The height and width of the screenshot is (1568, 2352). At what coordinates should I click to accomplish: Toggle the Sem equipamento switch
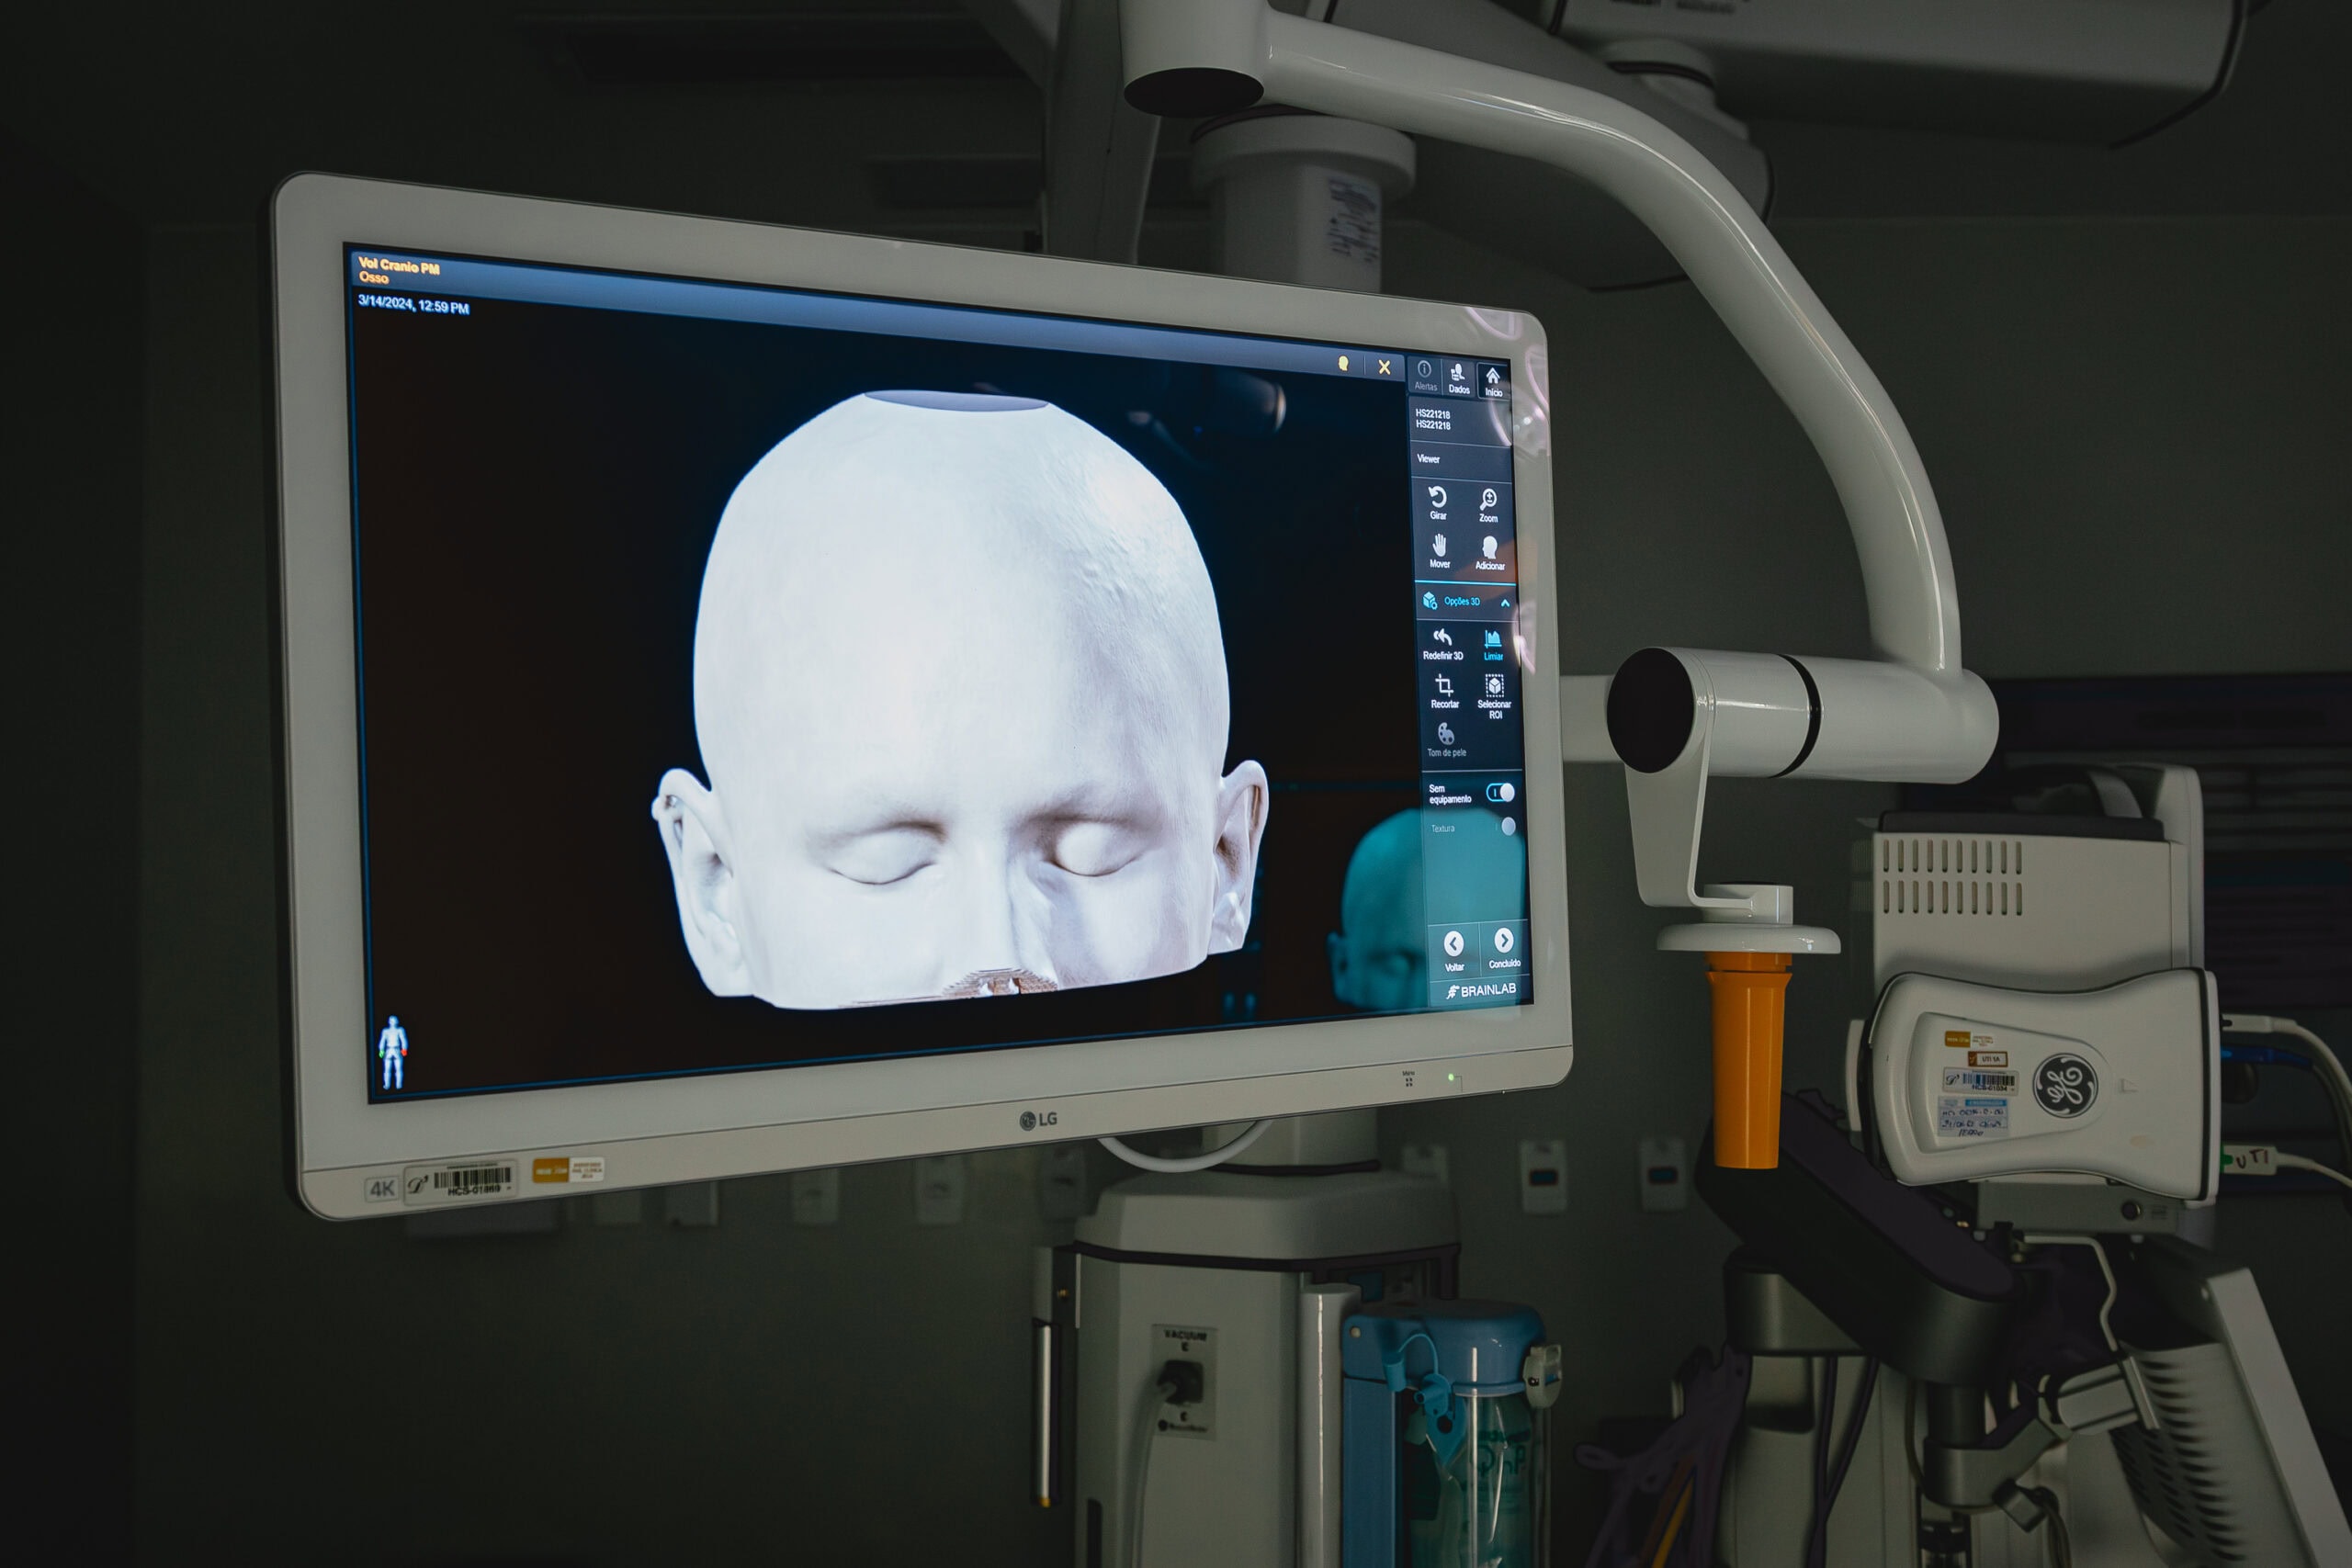[1500, 793]
